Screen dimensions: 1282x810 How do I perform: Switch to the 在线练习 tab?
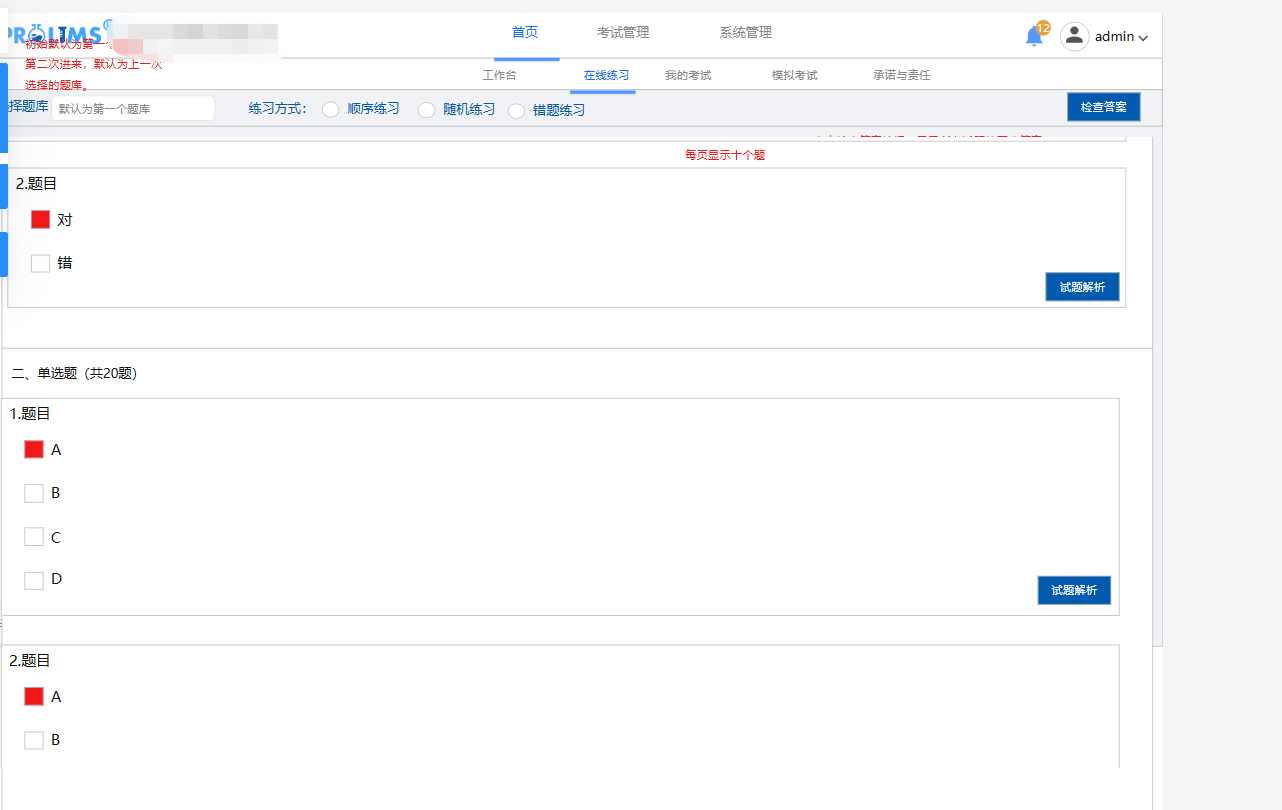(606, 75)
